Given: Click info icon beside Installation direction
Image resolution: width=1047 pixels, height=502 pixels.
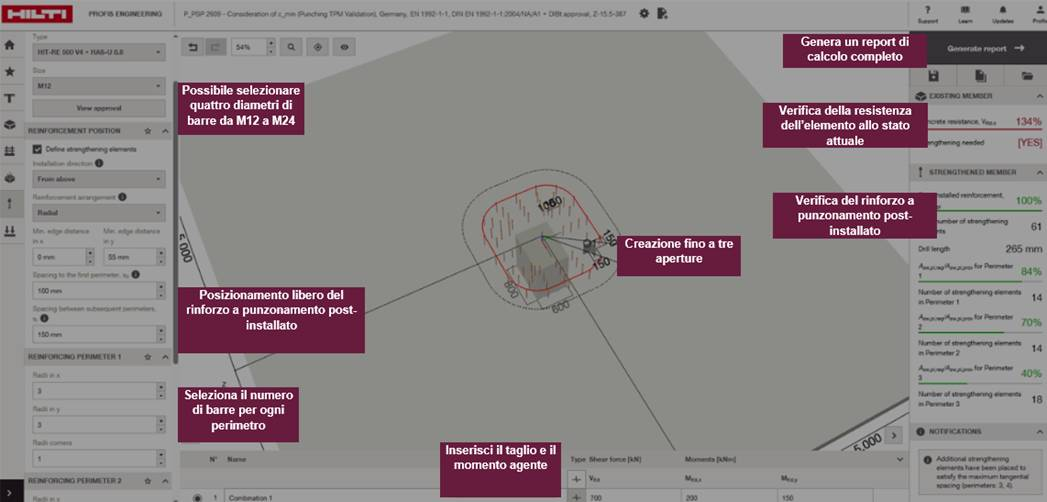Looking at the screenshot, I should click(99, 163).
